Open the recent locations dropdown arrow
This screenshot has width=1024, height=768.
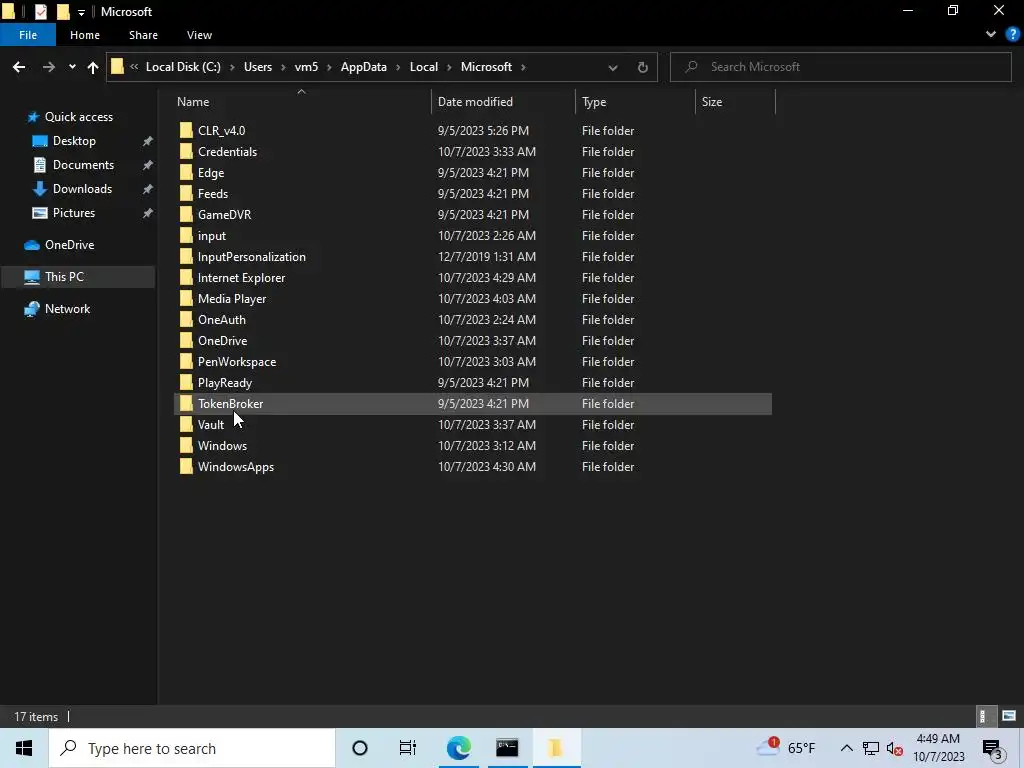[72, 67]
